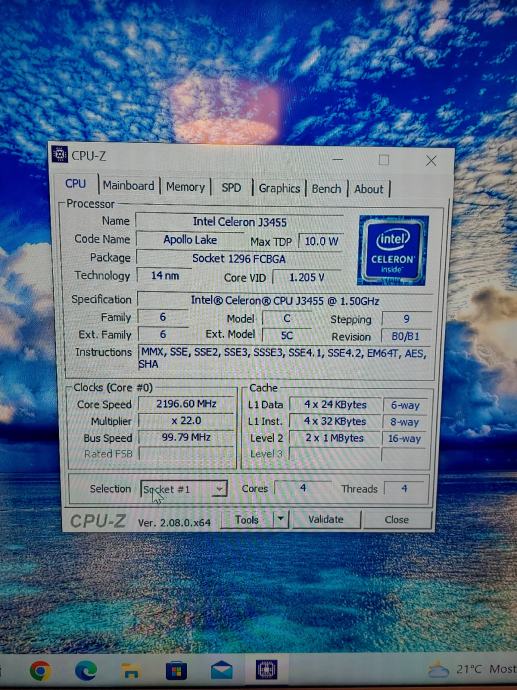Viewport: 517px width, 690px height.
Task: Click the CPU-Z title bar icon
Action: click(x=60, y=155)
